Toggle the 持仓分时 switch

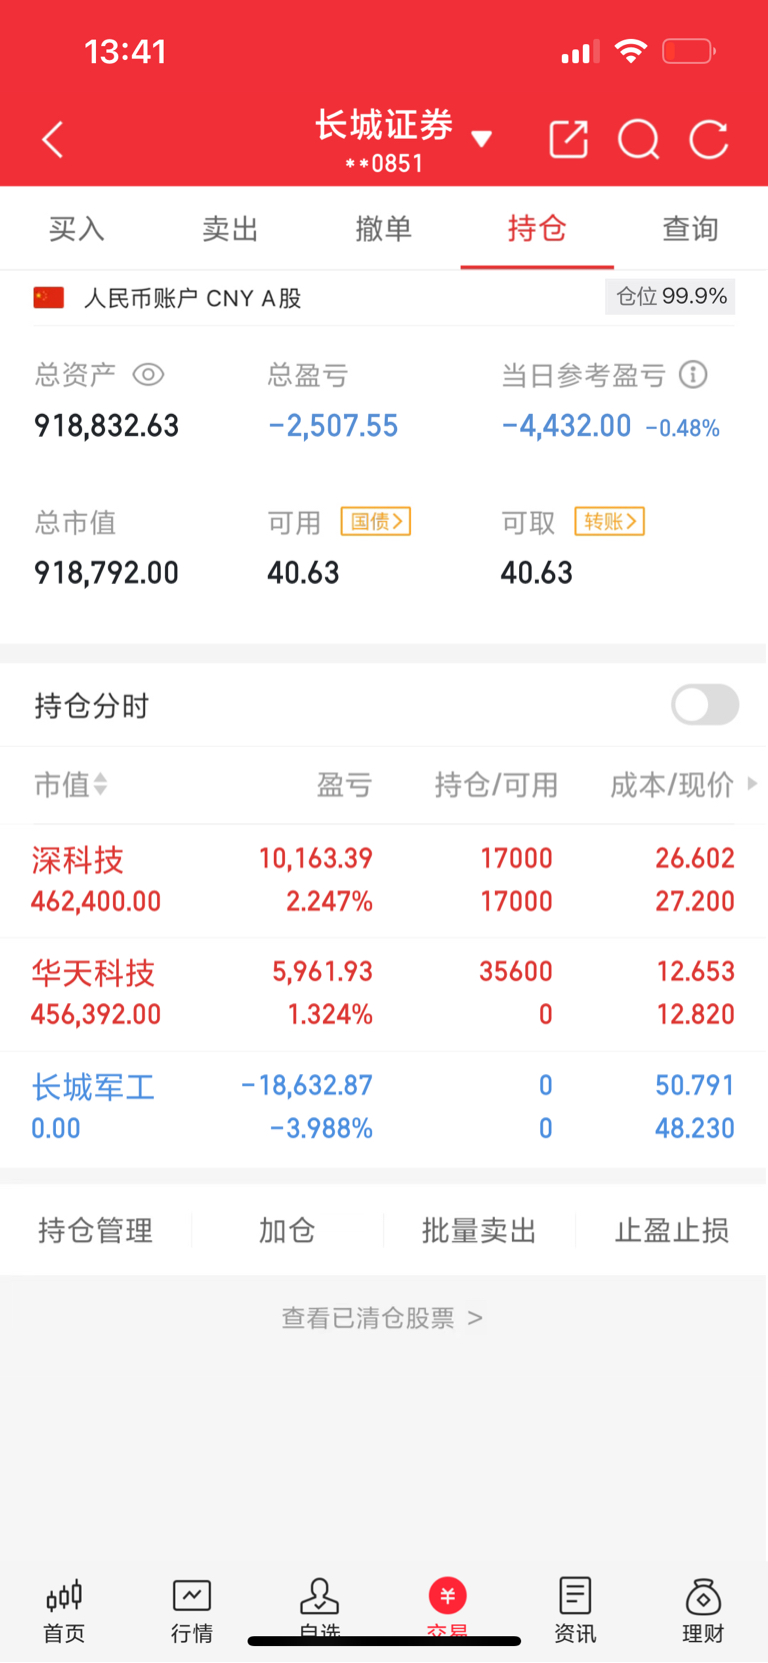705,705
